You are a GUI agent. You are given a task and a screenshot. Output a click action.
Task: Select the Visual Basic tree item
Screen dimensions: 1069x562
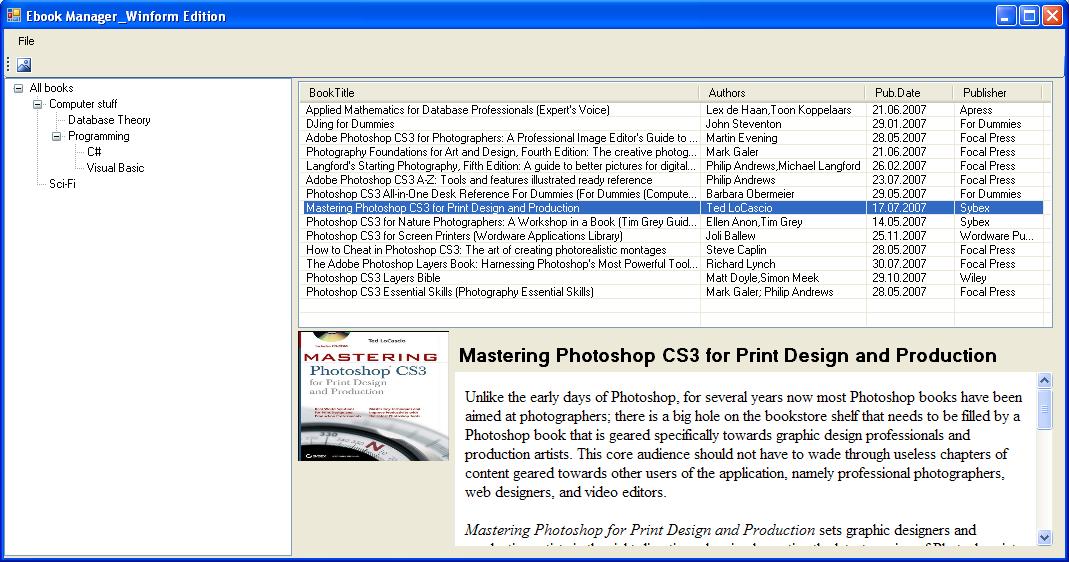[x=115, y=168]
